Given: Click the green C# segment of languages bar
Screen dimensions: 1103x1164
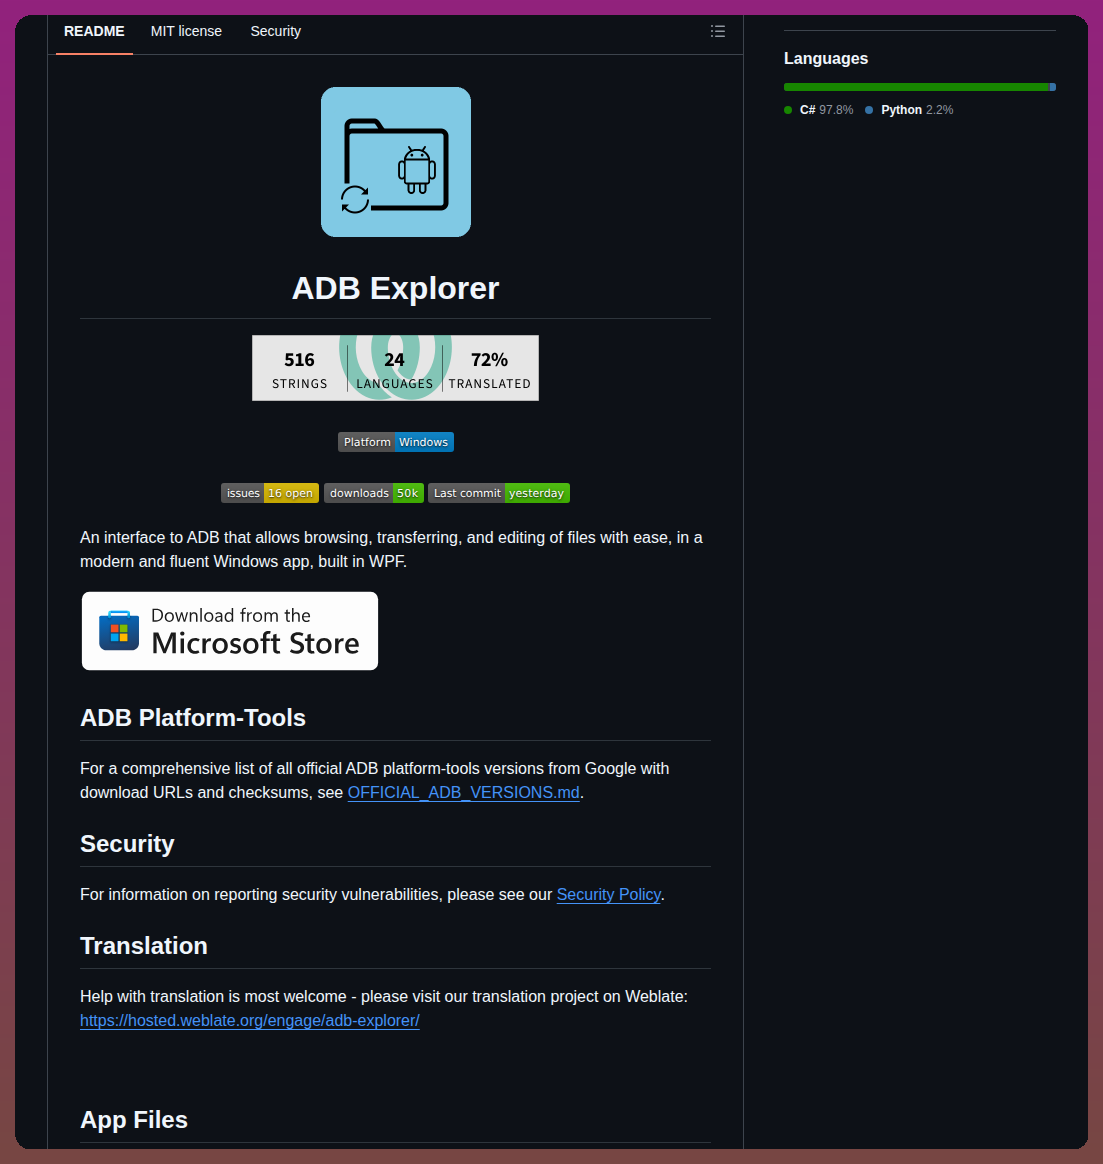Looking at the screenshot, I should click(916, 87).
